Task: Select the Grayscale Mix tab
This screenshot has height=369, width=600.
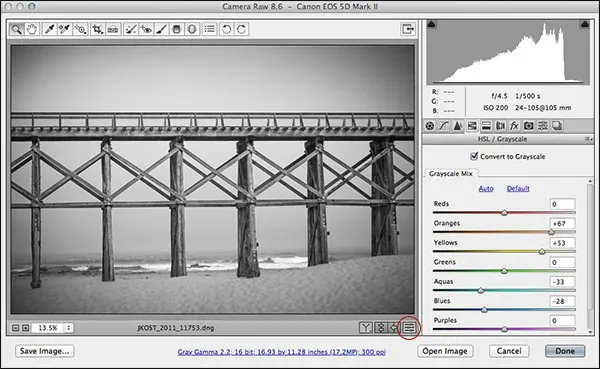Action: 451,174
